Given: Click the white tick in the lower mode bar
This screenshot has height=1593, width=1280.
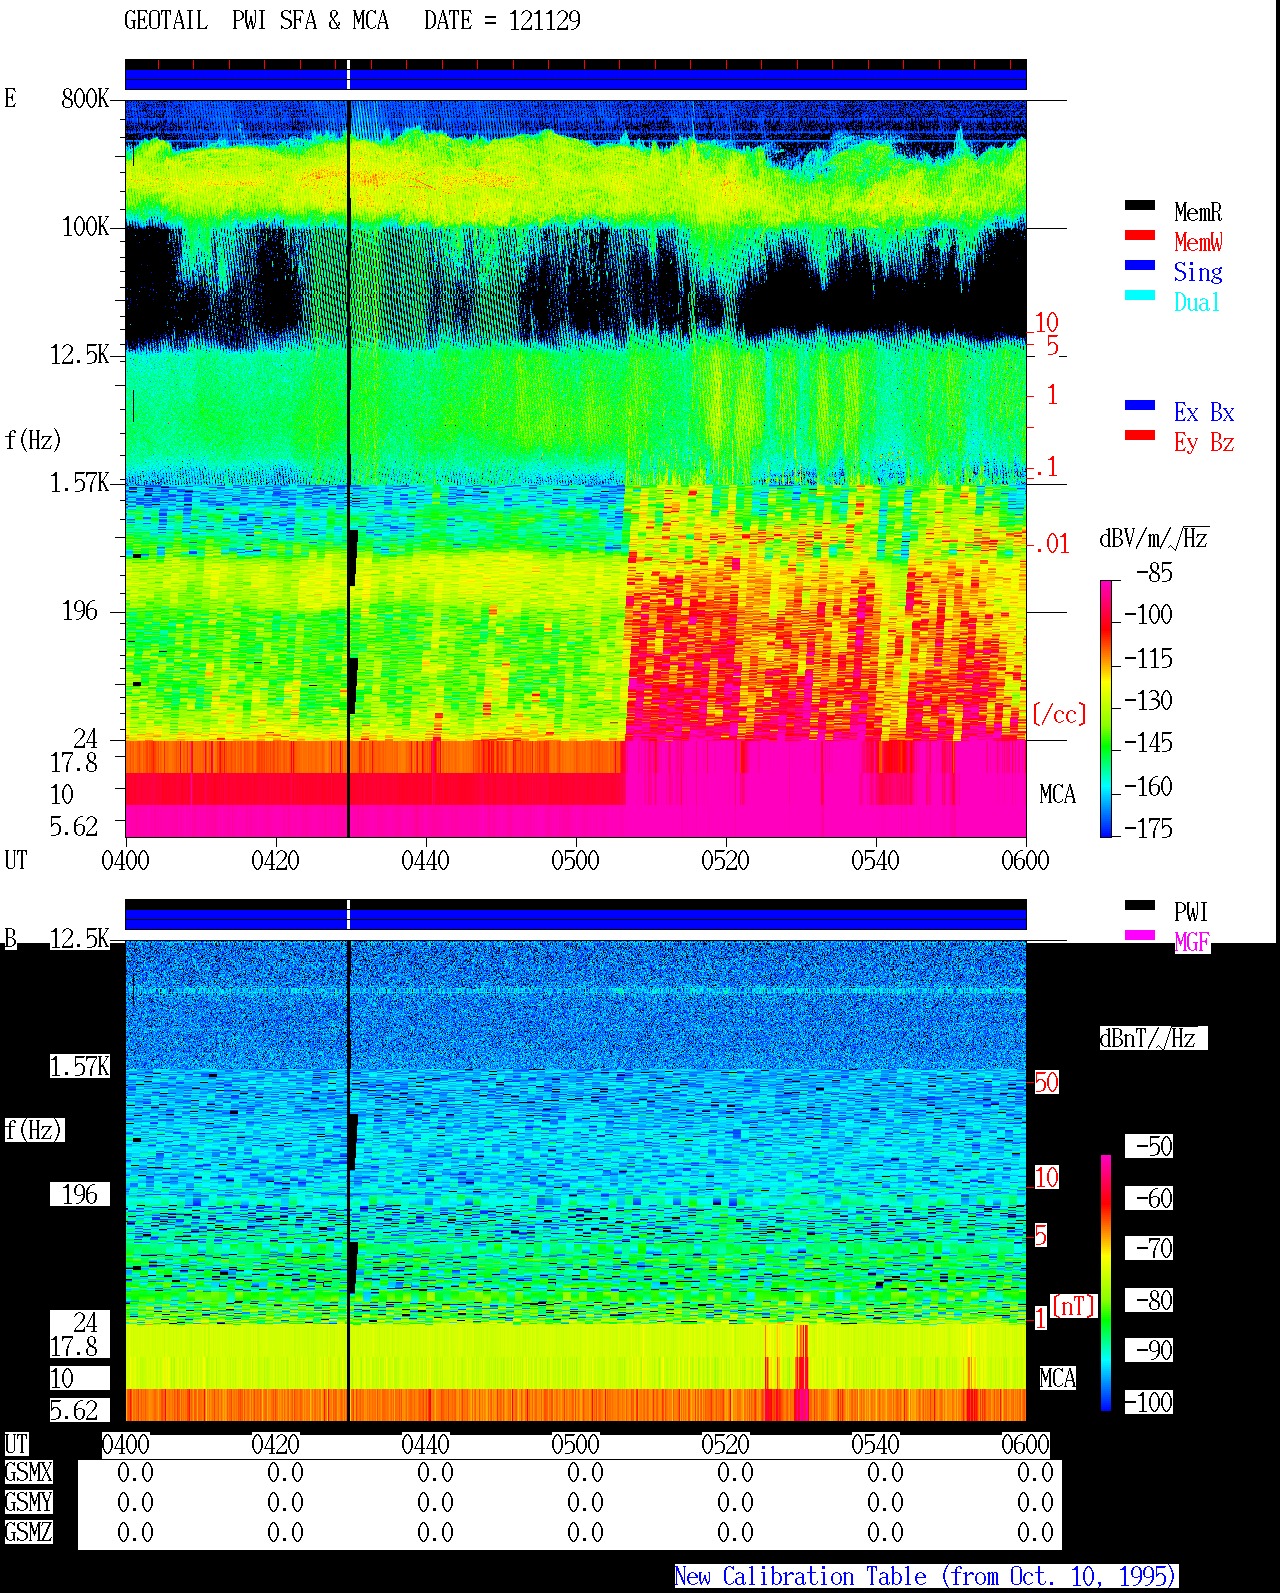Looking at the screenshot, I should click(348, 915).
